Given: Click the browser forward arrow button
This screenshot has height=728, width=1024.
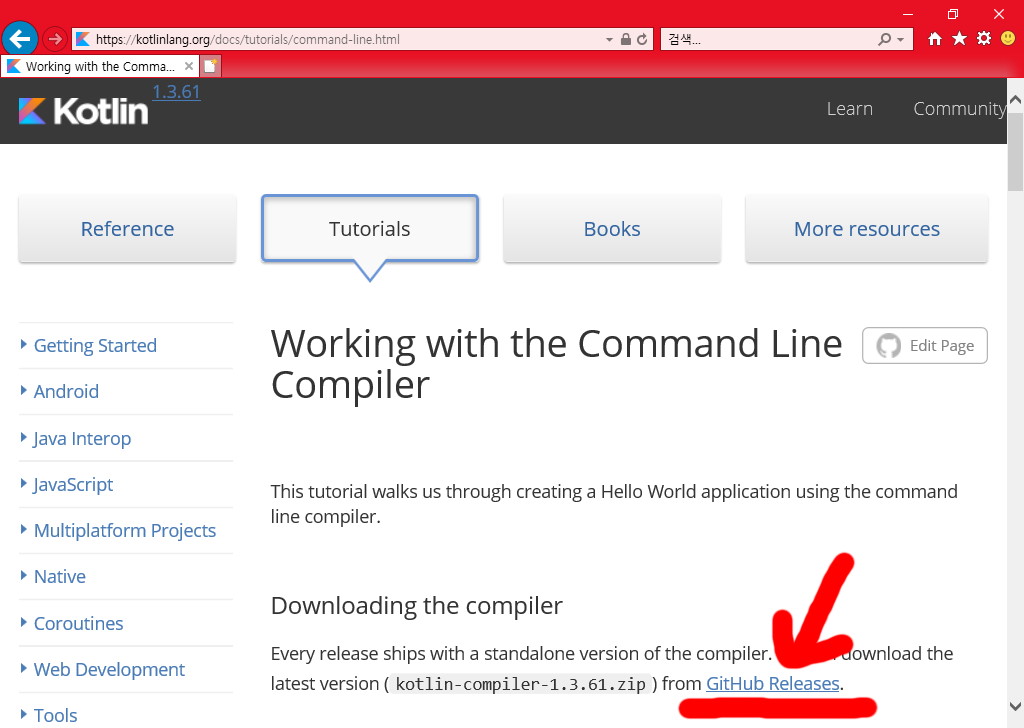Looking at the screenshot, I should tap(55, 39).
